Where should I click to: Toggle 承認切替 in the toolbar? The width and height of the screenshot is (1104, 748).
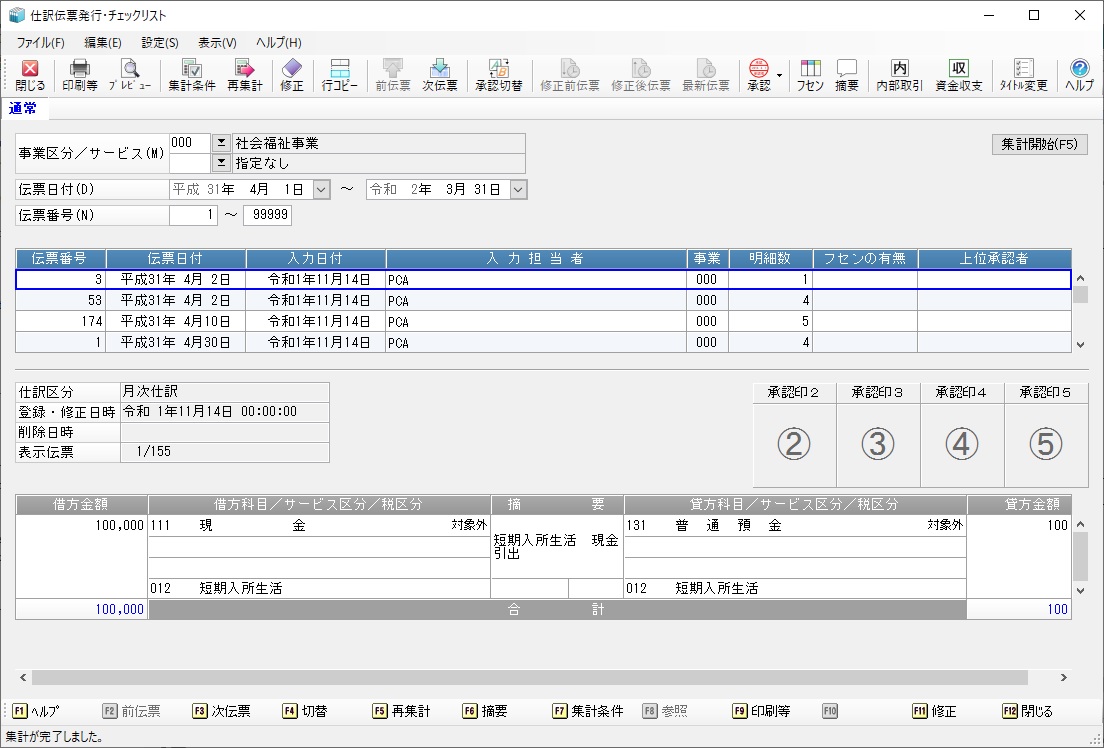click(x=498, y=75)
